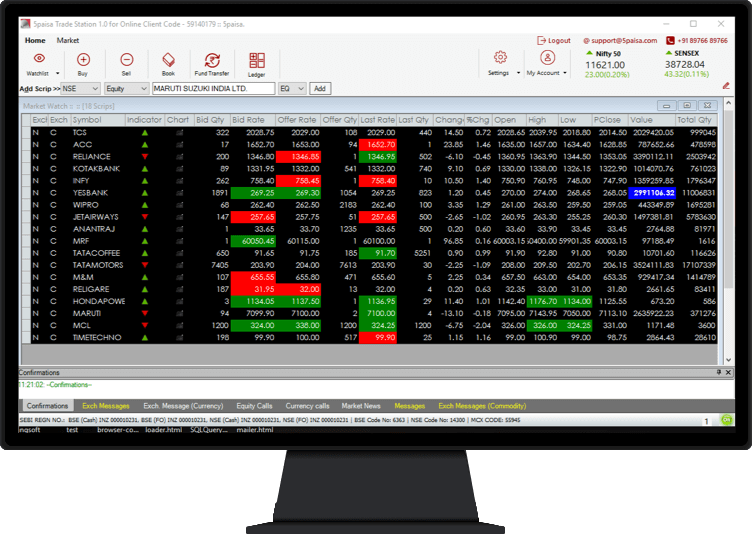Open chart icon for MARUTI row
Viewport: 752px width, 534px height.
(179, 313)
